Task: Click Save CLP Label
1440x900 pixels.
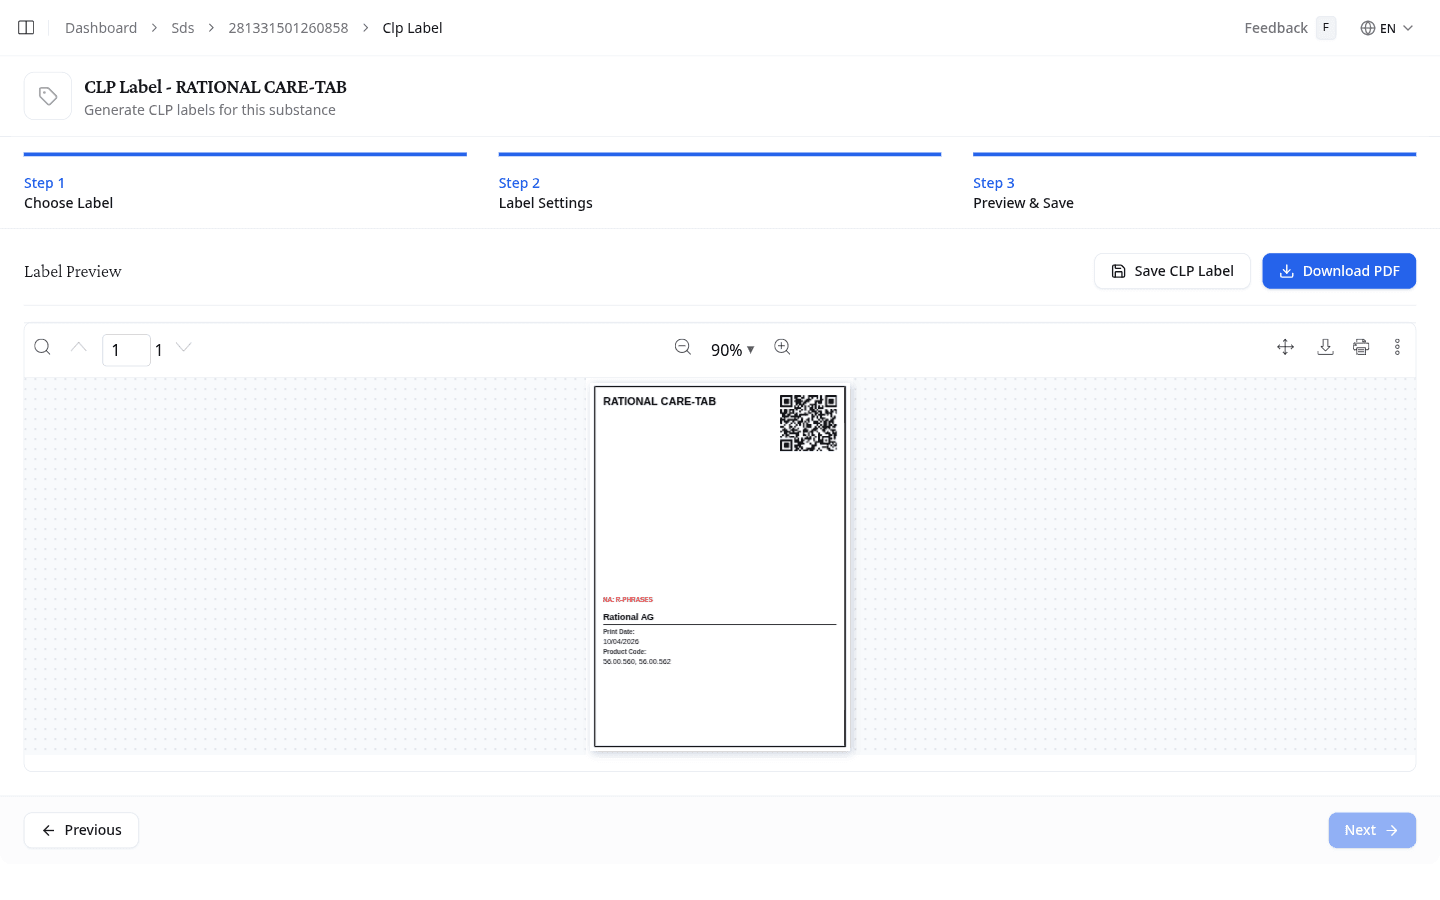Action: [1172, 270]
